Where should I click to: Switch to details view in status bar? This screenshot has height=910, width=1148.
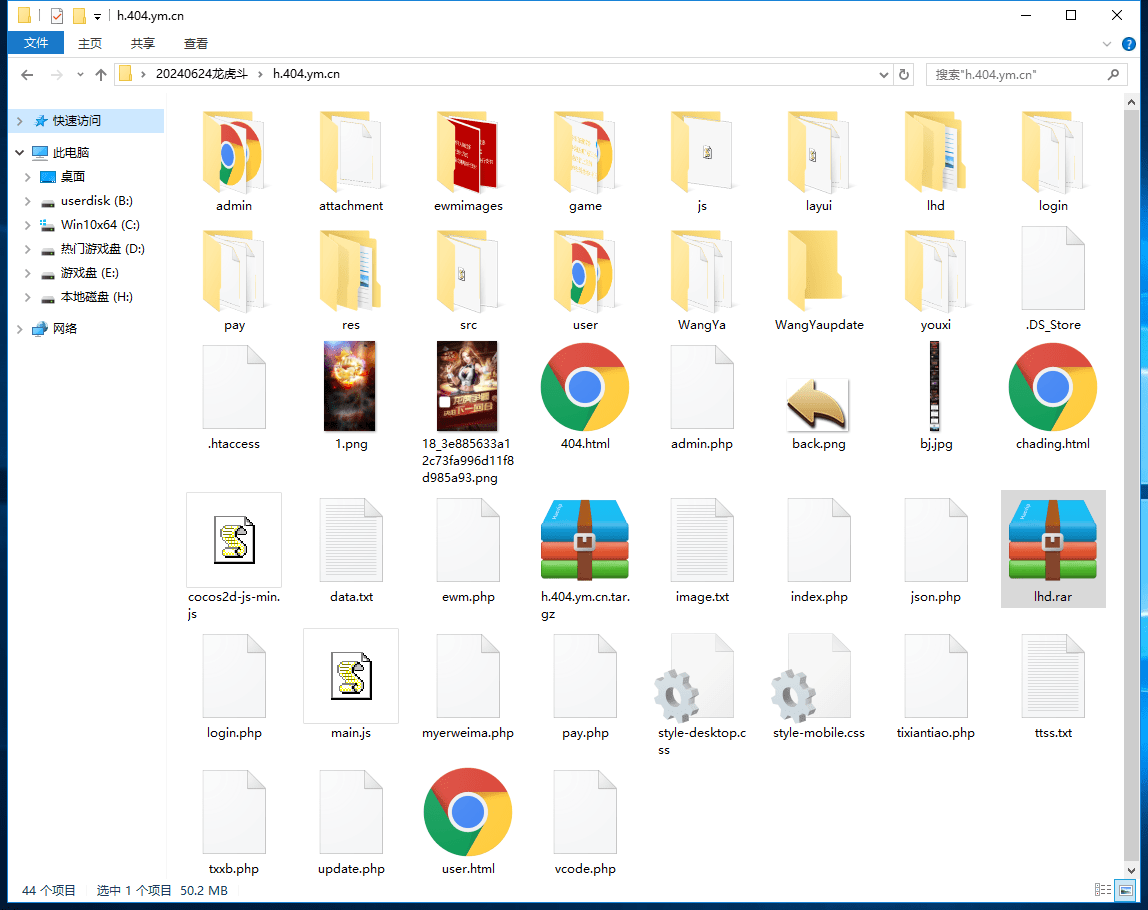1103,890
